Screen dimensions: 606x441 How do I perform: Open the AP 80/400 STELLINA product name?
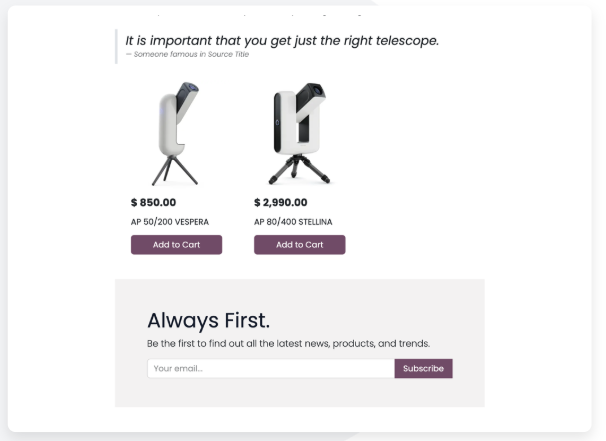(293, 222)
